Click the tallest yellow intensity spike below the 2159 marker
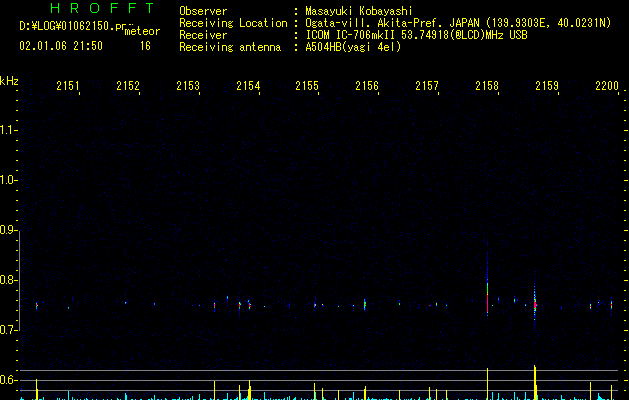629x400 pixels. 535,382
